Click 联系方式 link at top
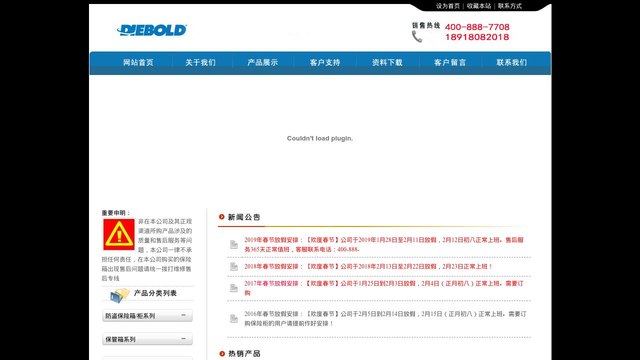The image size is (640, 360). point(510,6)
